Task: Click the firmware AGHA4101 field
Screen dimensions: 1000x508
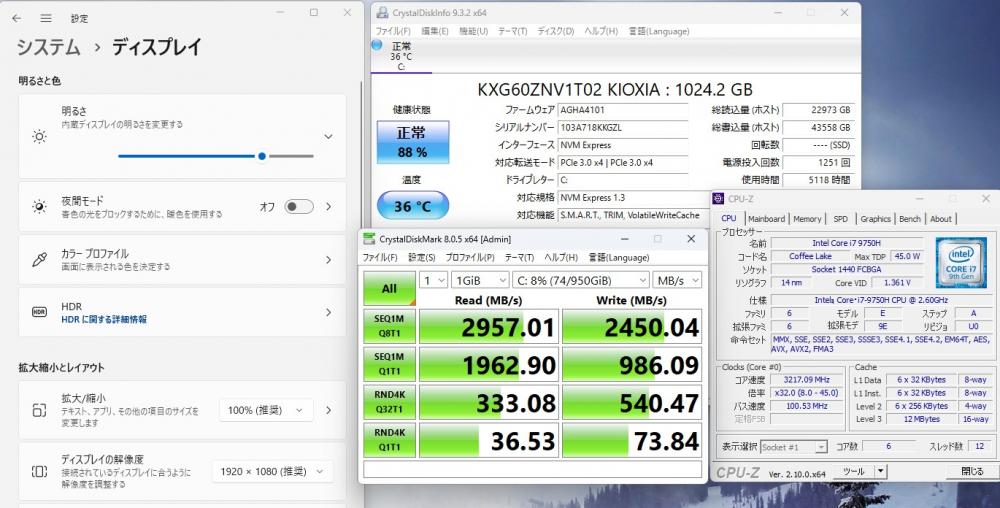Action: [x=623, y=110]
